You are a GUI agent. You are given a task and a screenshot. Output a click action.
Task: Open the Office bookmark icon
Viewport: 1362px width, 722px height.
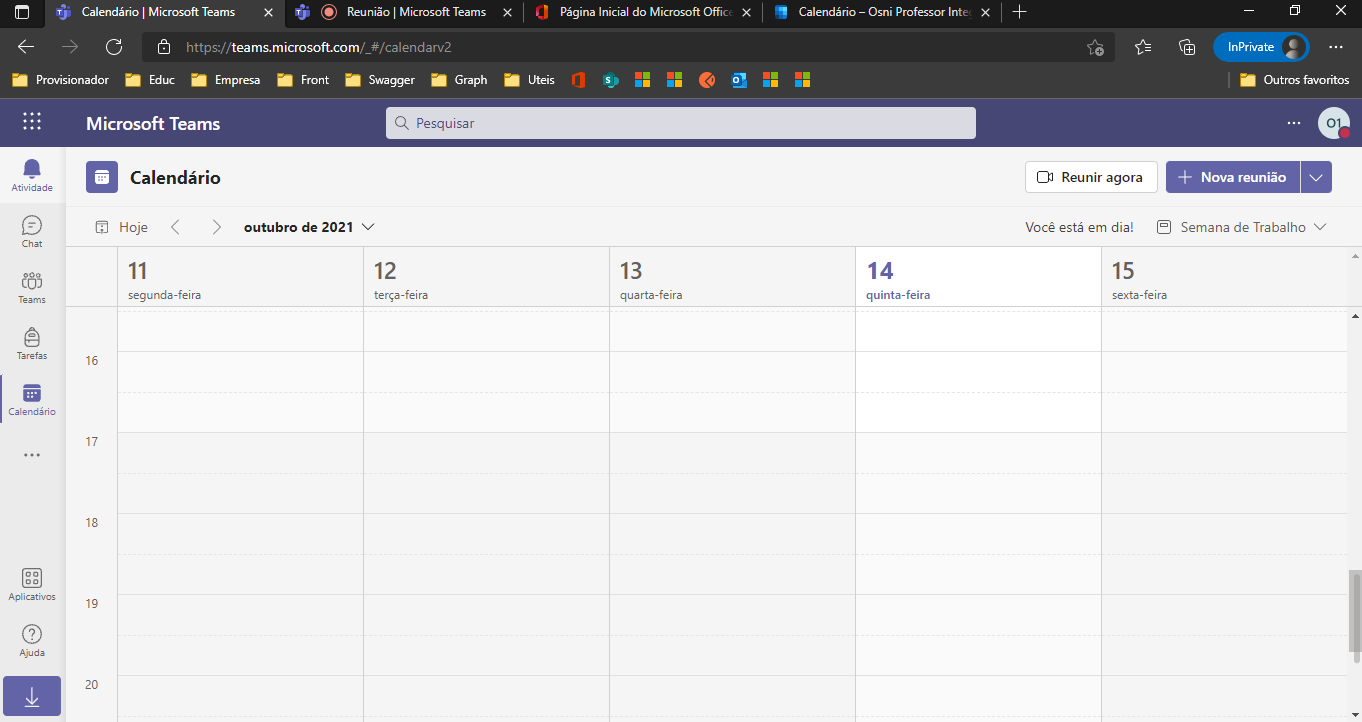pos(578,80)
